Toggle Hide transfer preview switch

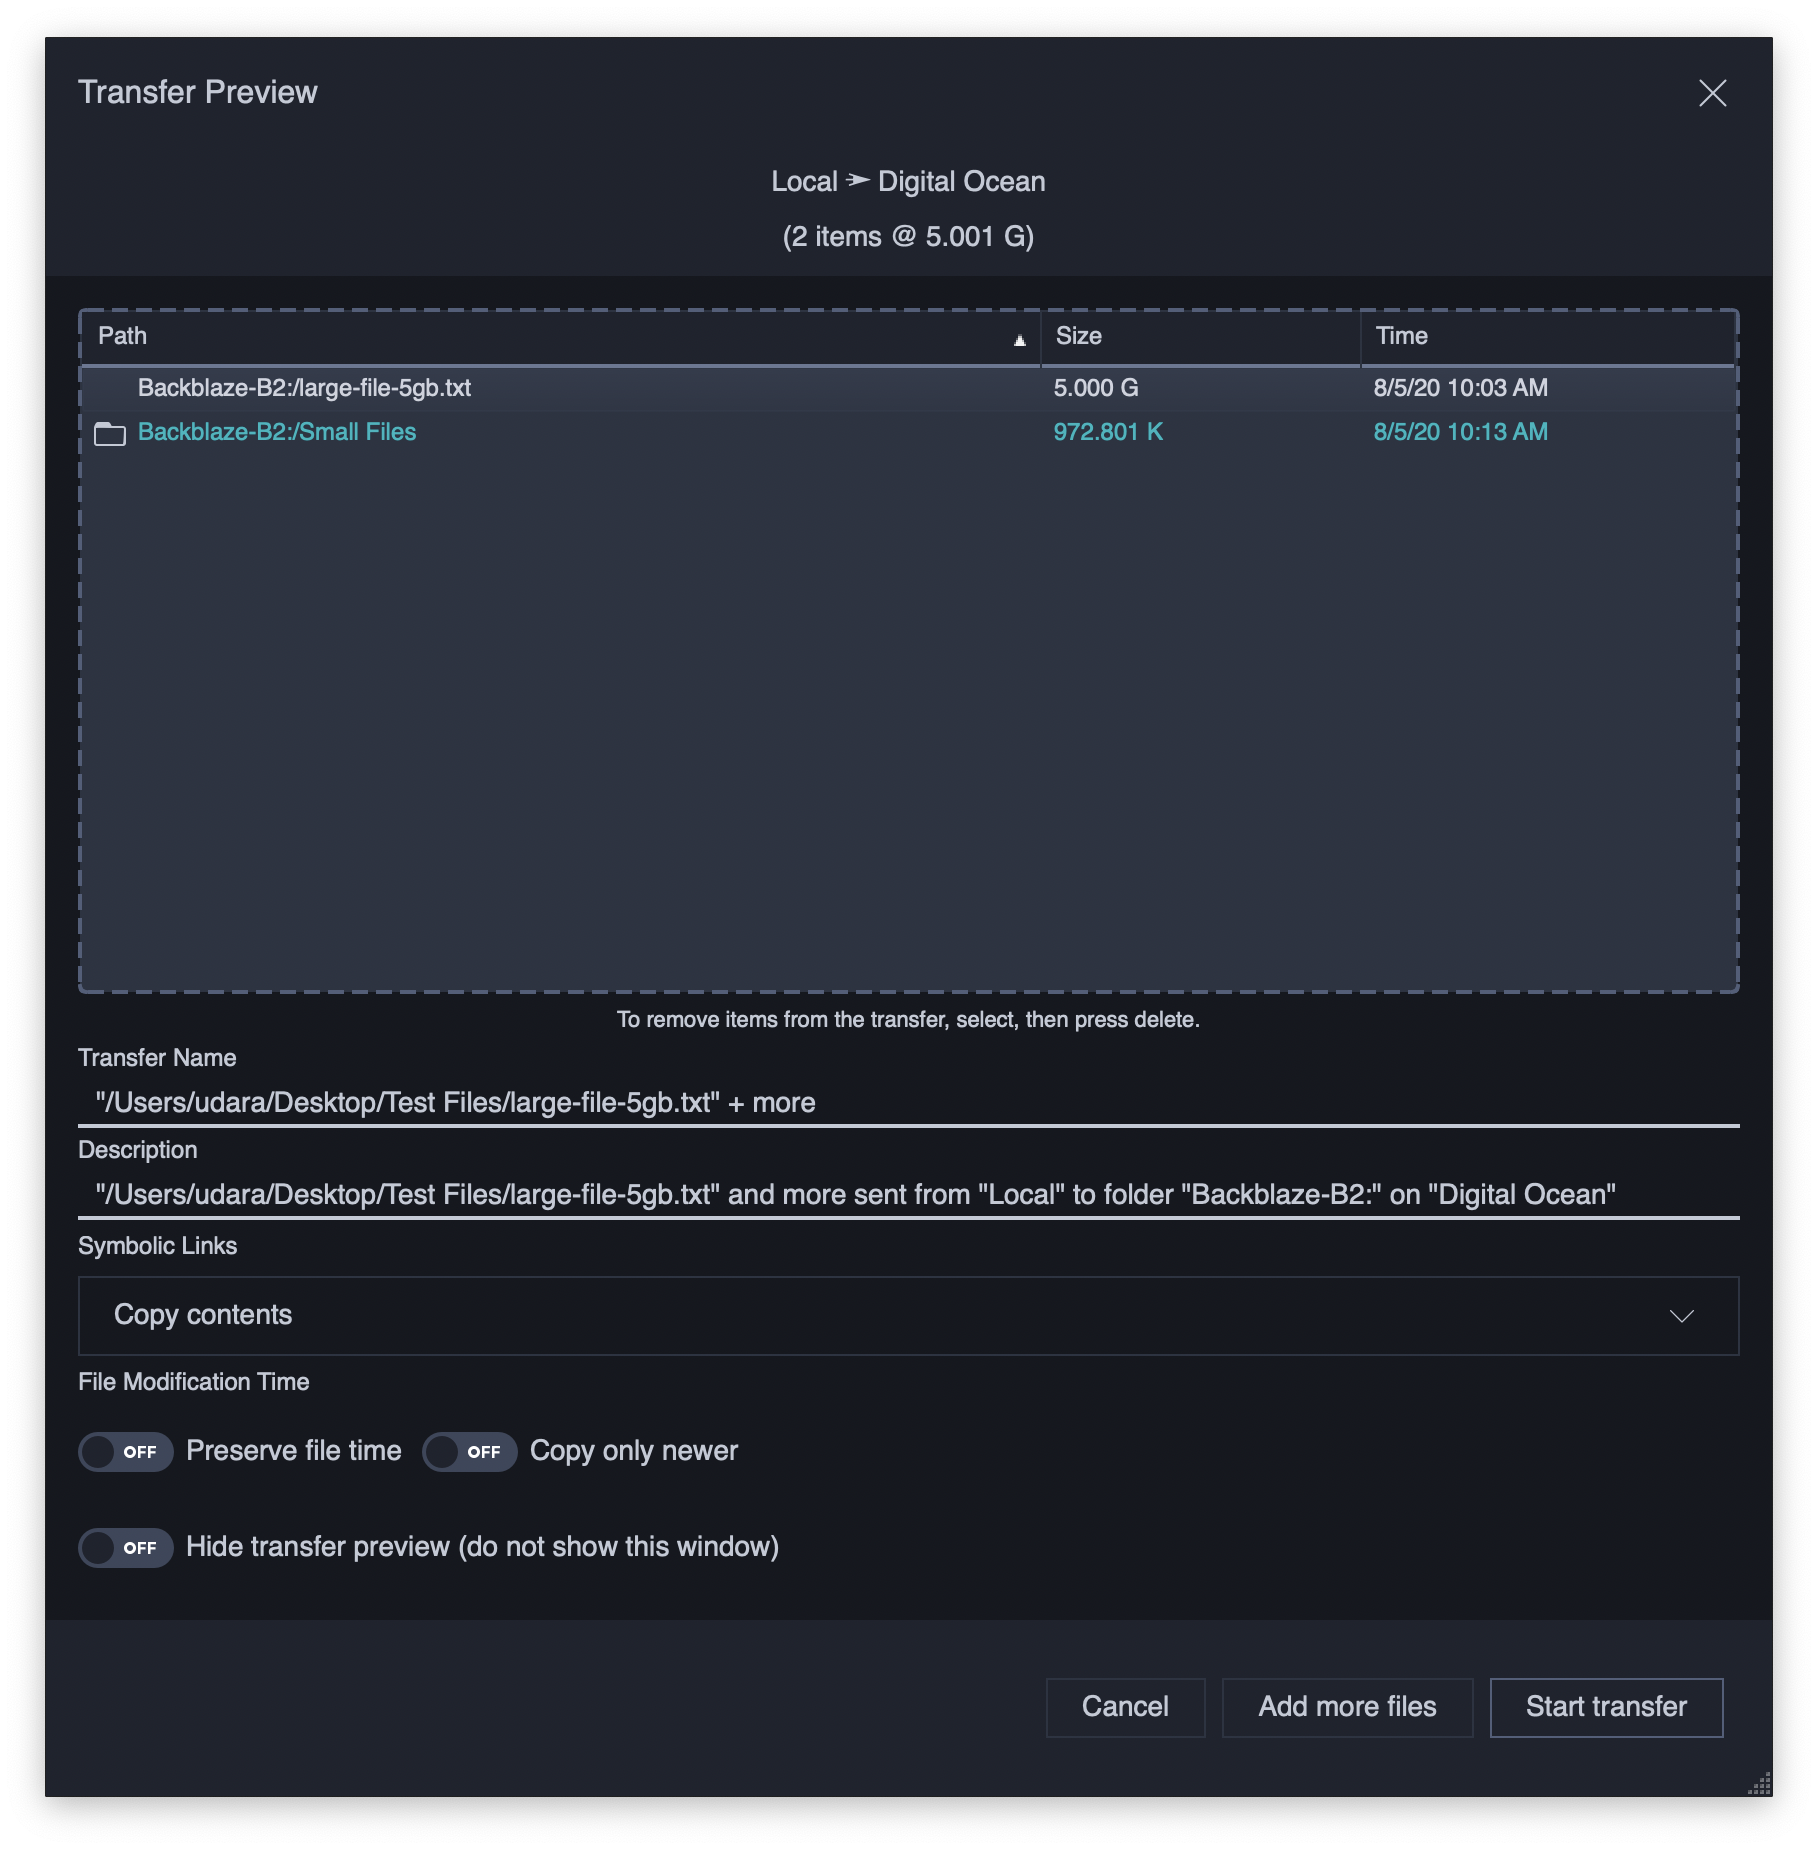click(126, 1547)
